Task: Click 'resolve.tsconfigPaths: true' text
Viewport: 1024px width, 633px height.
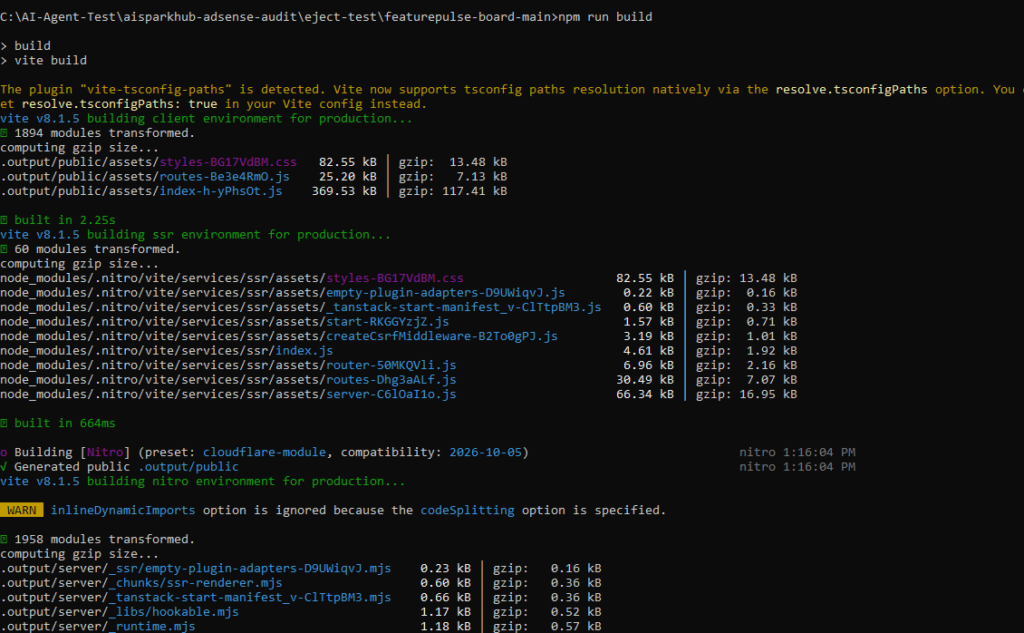Action: pyautogui.click(x=120, y=104)
